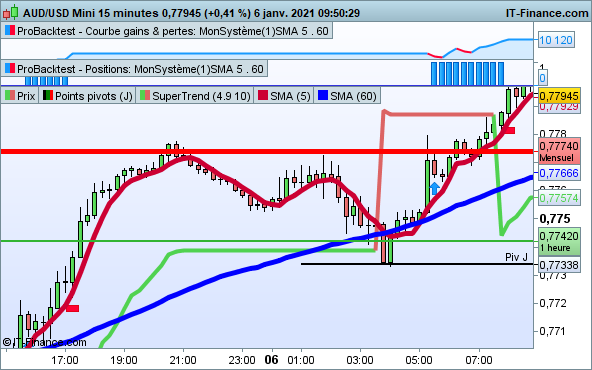
Task: Click the red Mensuel horizontal resistance line
Action: [x=267, y=151]
